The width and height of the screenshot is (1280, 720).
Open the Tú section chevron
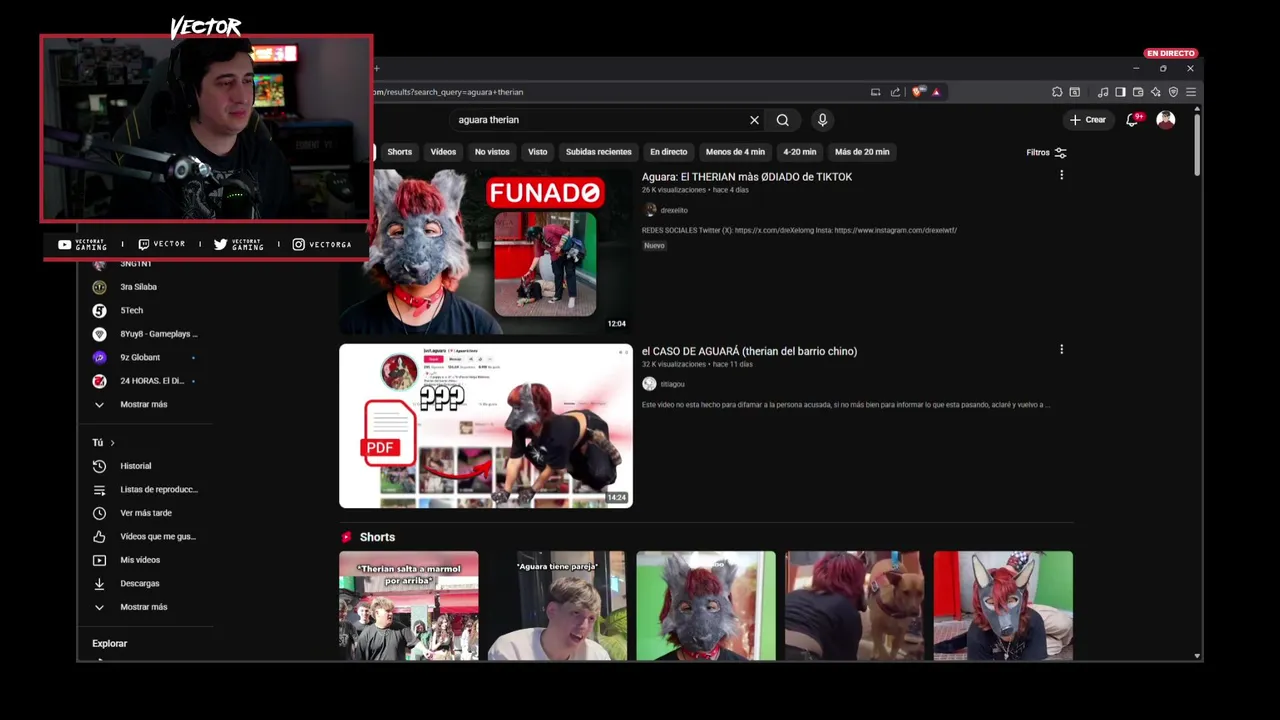[x=112, y=443]
